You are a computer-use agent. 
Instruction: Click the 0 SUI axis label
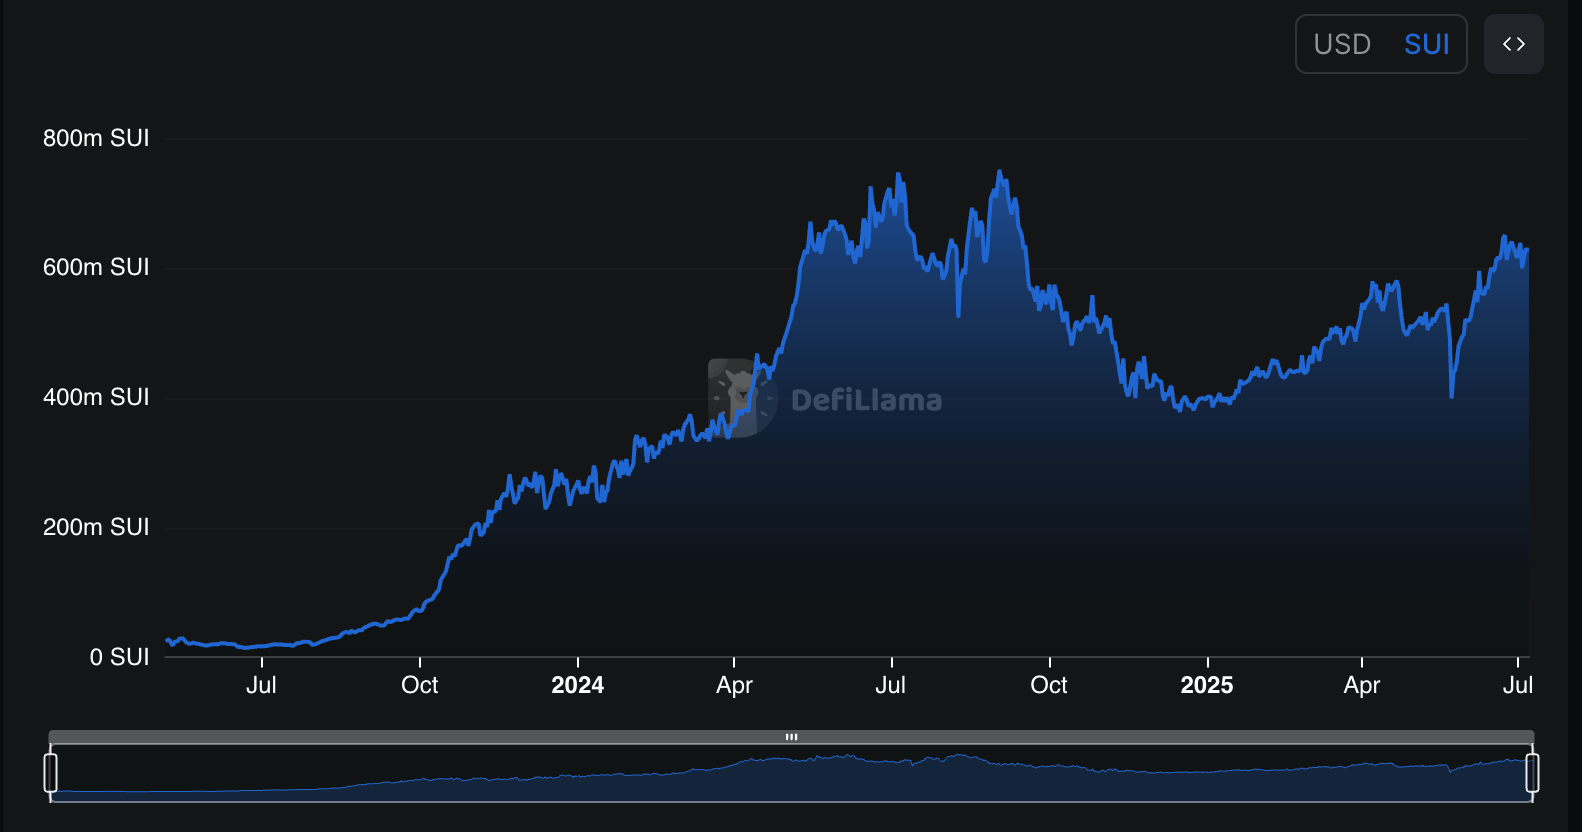(x=119, y=657)
